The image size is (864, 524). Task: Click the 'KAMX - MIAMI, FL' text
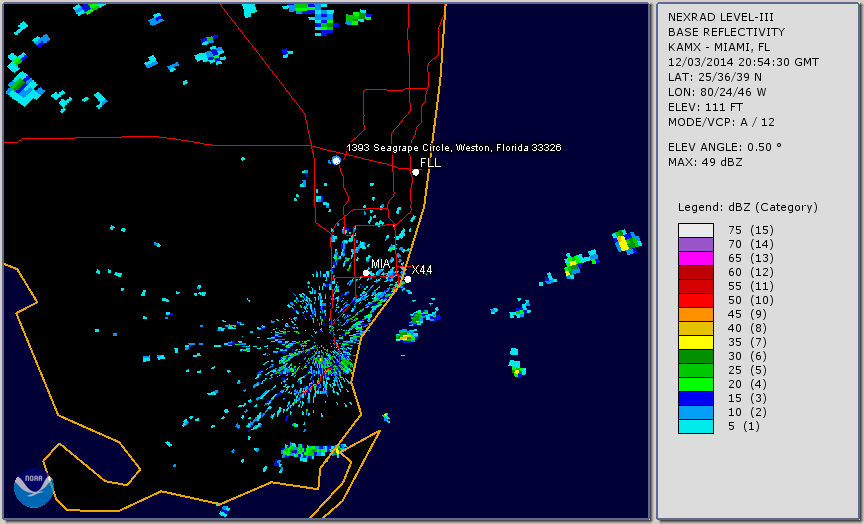click(719, 47)
